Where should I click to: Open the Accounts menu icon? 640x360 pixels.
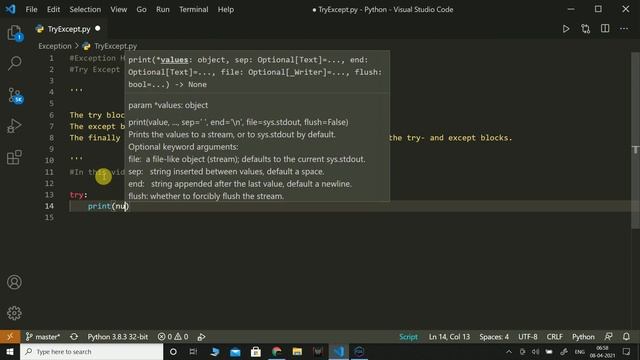[14, 282]
